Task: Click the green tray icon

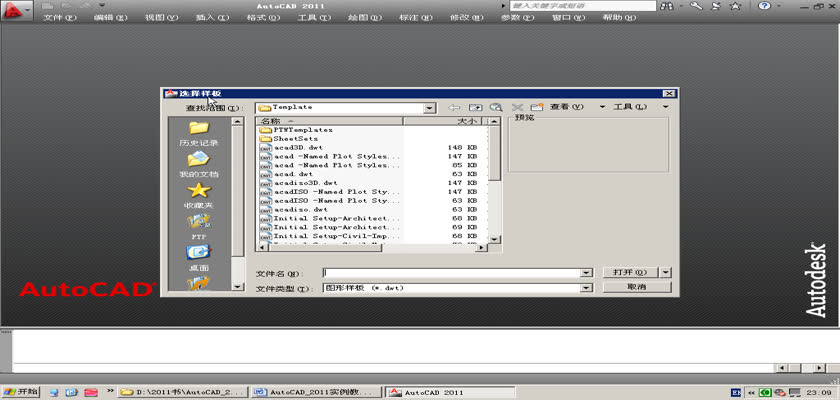Action: [767, 393]
